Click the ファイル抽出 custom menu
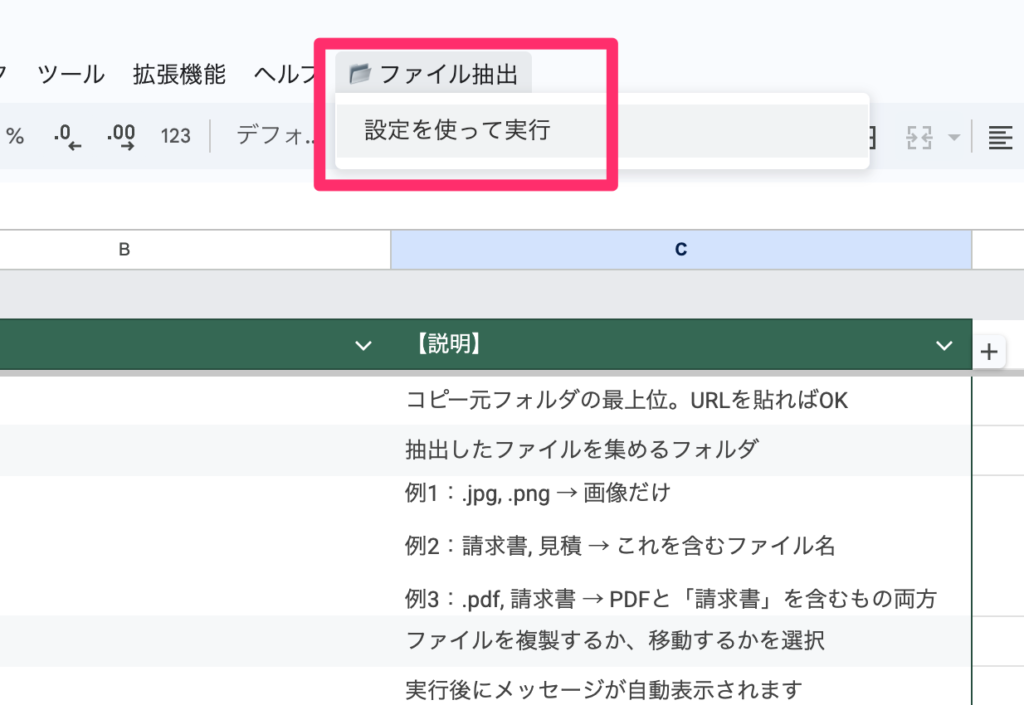1024x705 pixels. pyautogui.click(x=434, y=73)
